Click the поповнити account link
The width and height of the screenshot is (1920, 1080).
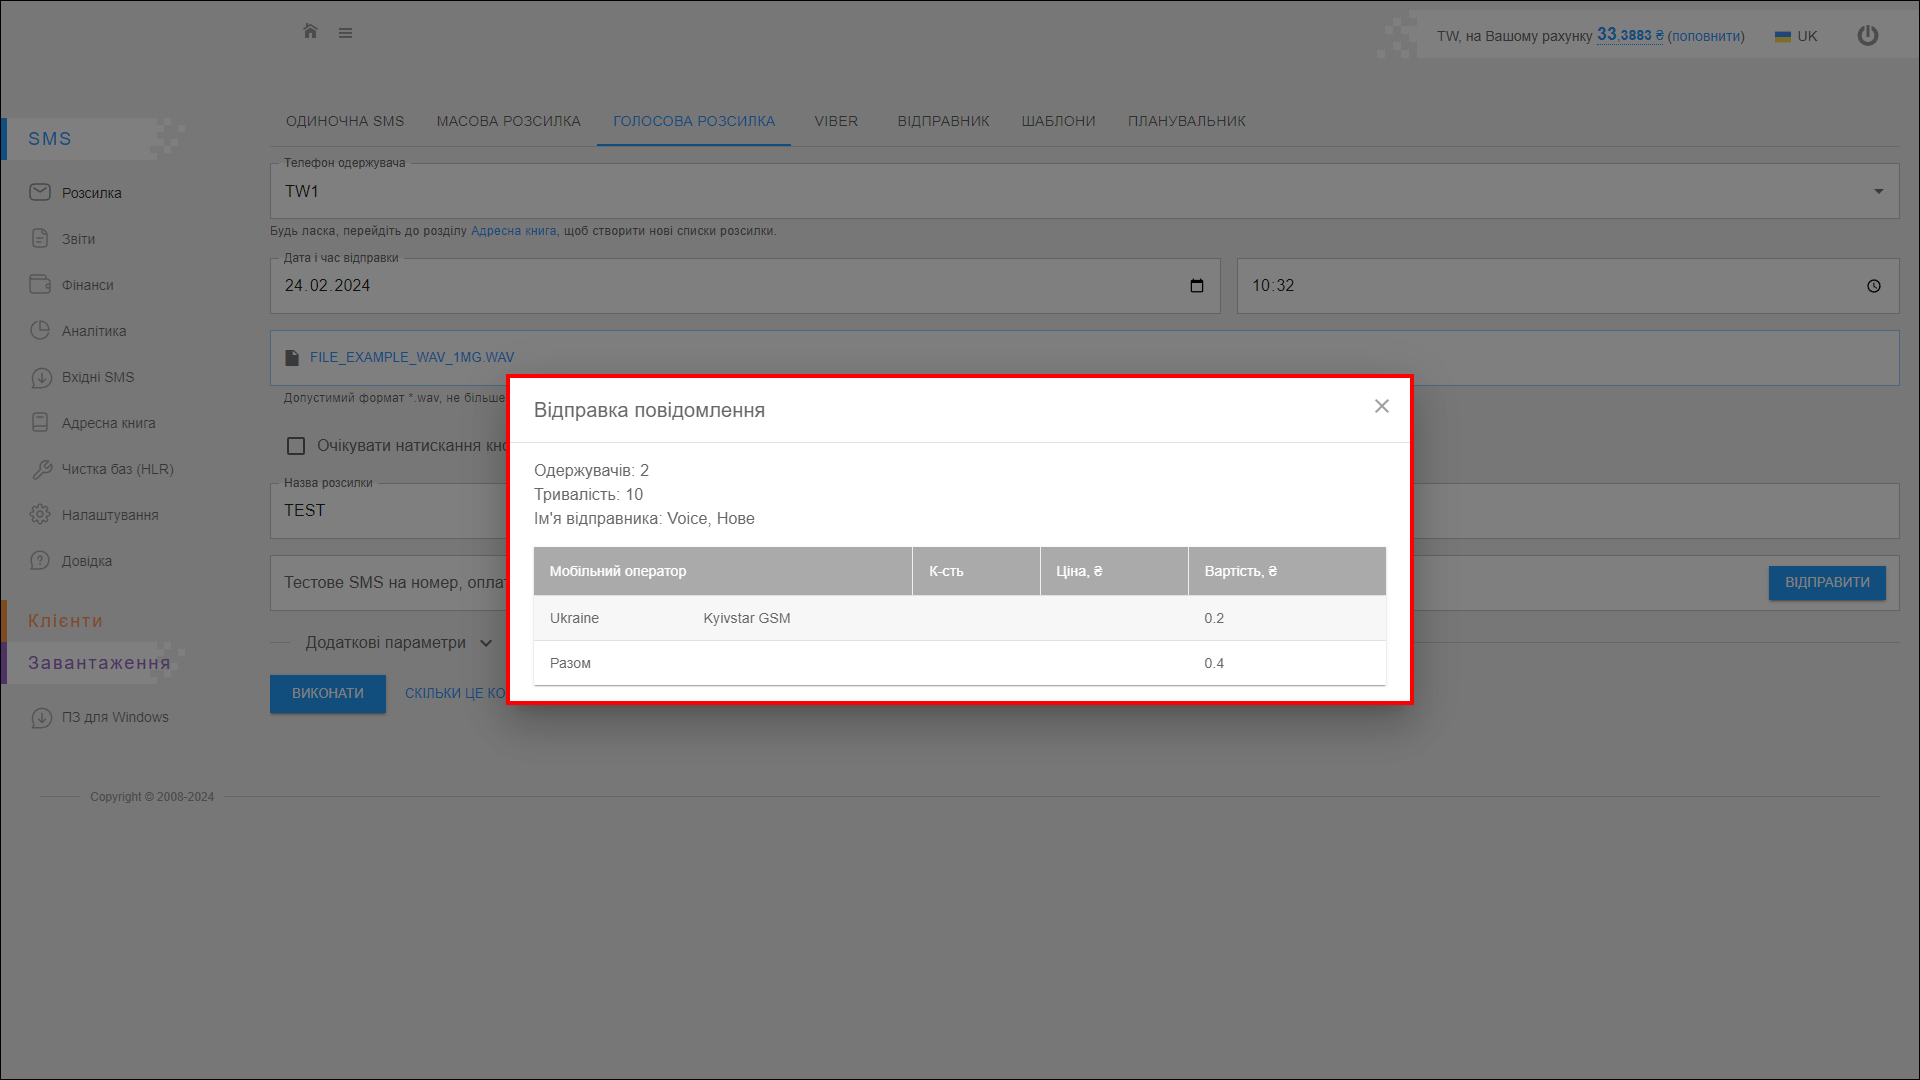coord(1705,36)
